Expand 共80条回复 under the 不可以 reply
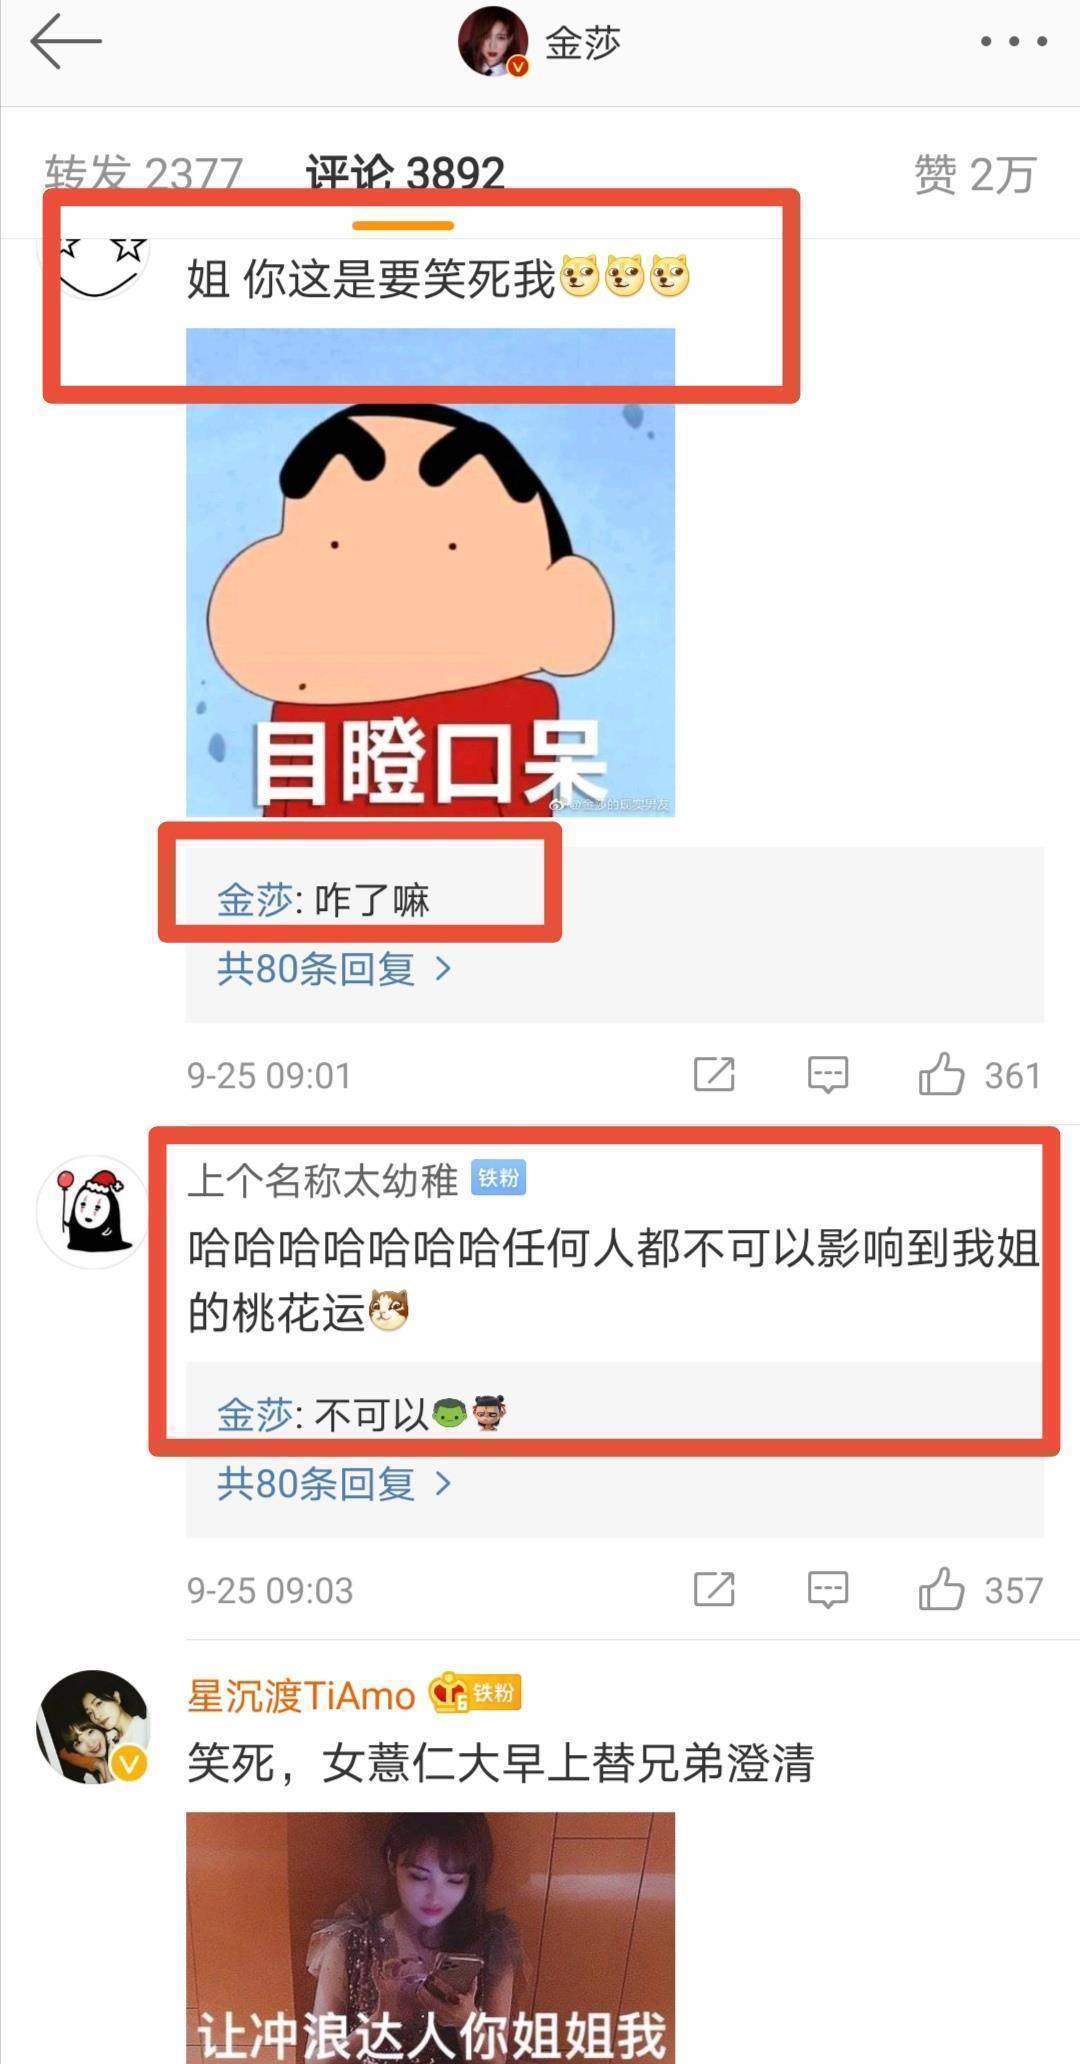Screen dimensions: 1080x2064 tap(335, 1483)
